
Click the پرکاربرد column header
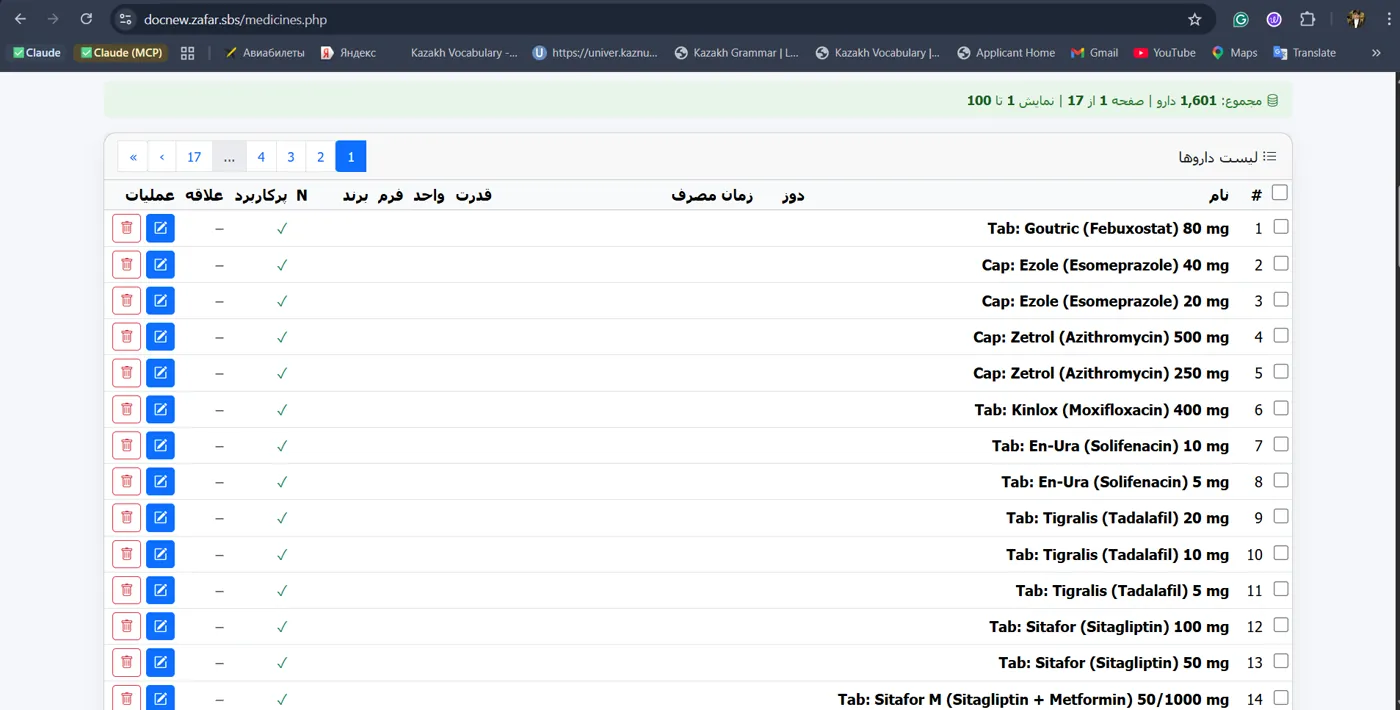click(261, 195)
